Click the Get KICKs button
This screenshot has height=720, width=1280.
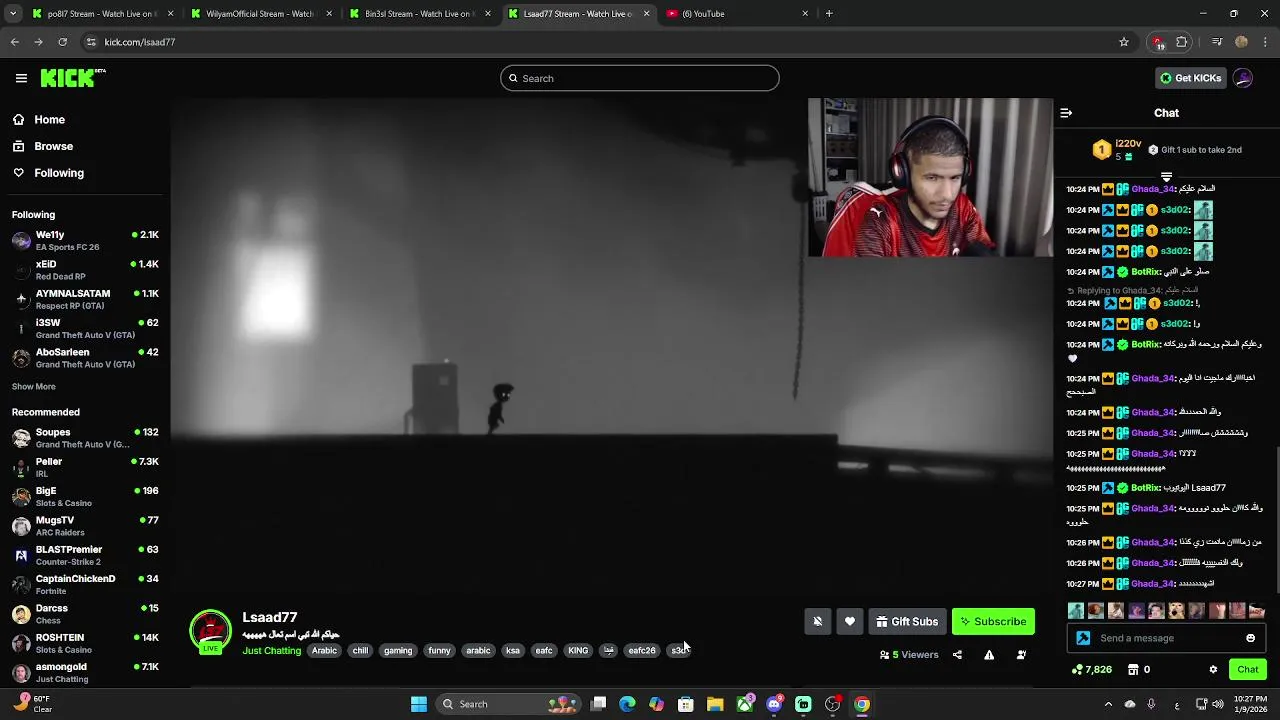(1190, 78)
